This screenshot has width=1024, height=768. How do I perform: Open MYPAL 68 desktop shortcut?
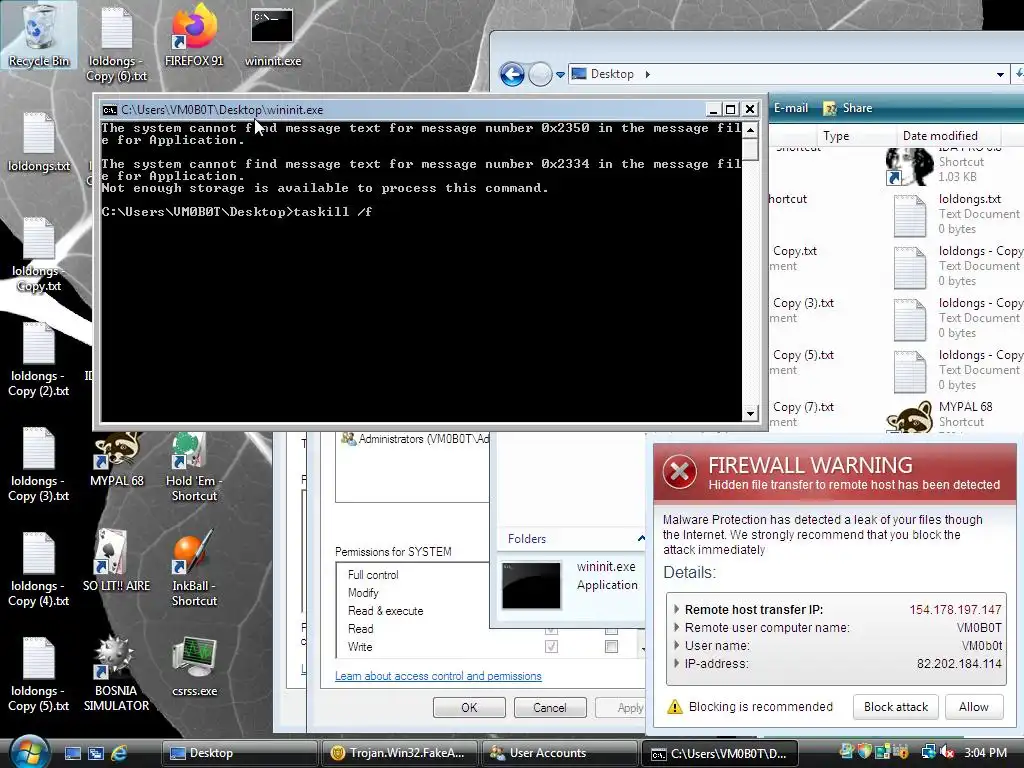[117, 460]
